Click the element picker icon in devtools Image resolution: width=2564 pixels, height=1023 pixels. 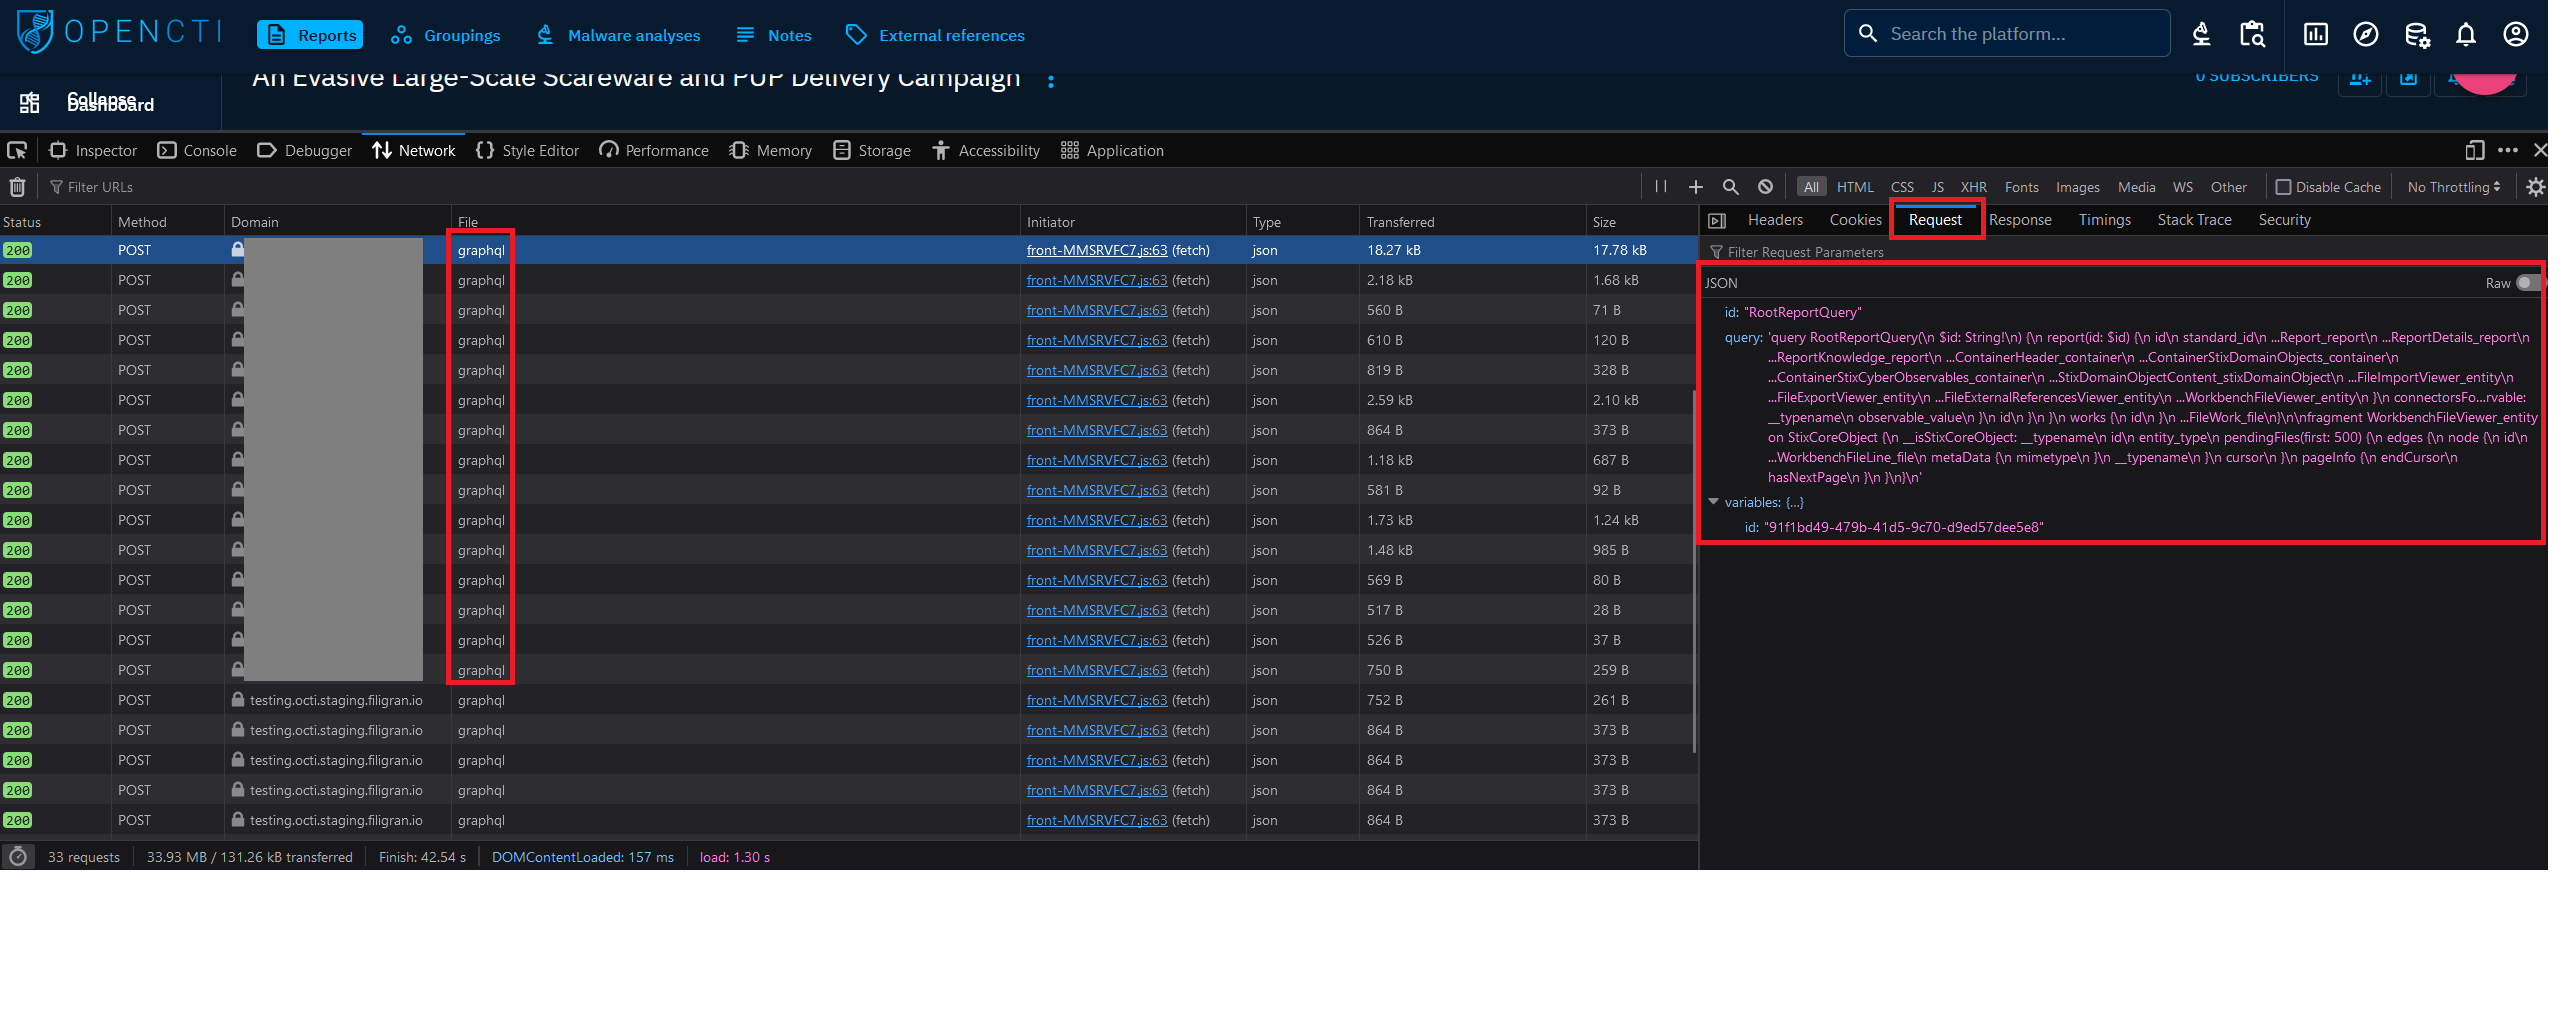pos(17,151)
